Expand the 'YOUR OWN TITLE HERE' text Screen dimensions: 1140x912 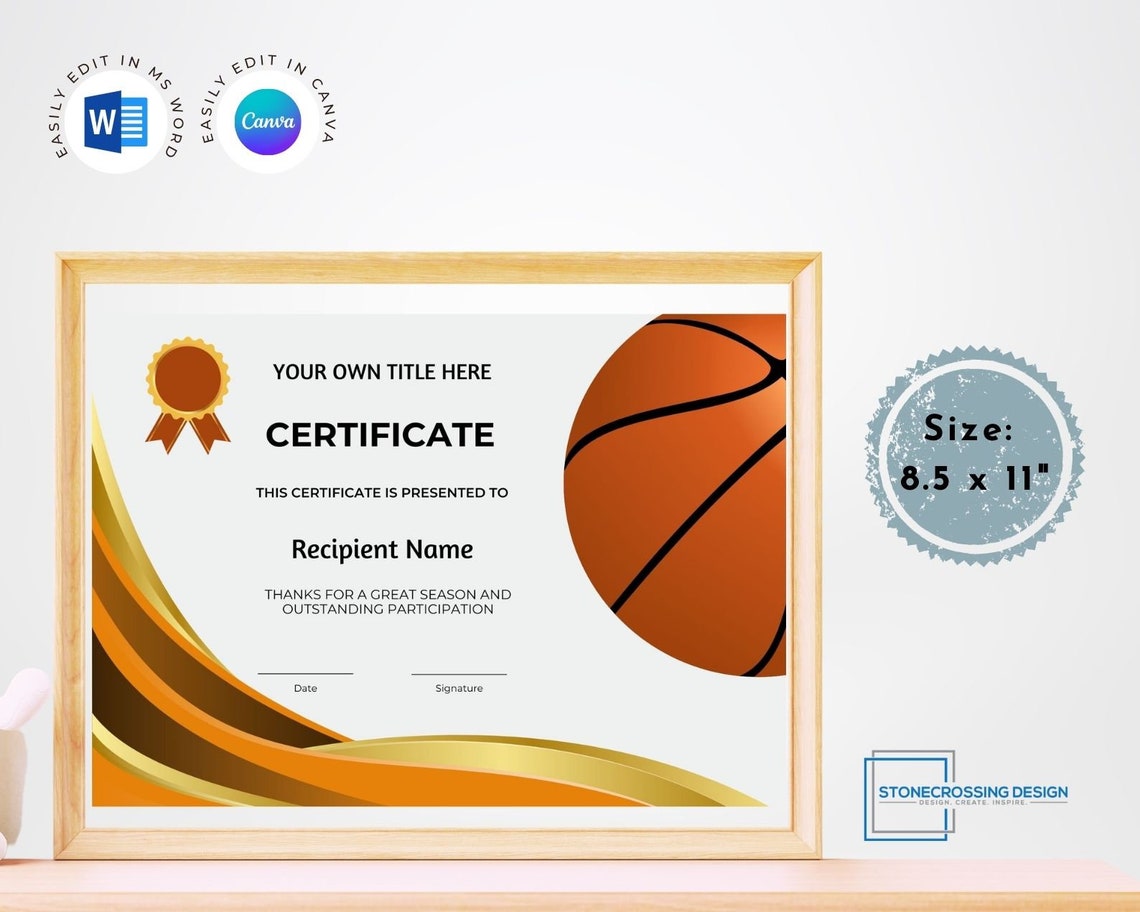[381, 372]
